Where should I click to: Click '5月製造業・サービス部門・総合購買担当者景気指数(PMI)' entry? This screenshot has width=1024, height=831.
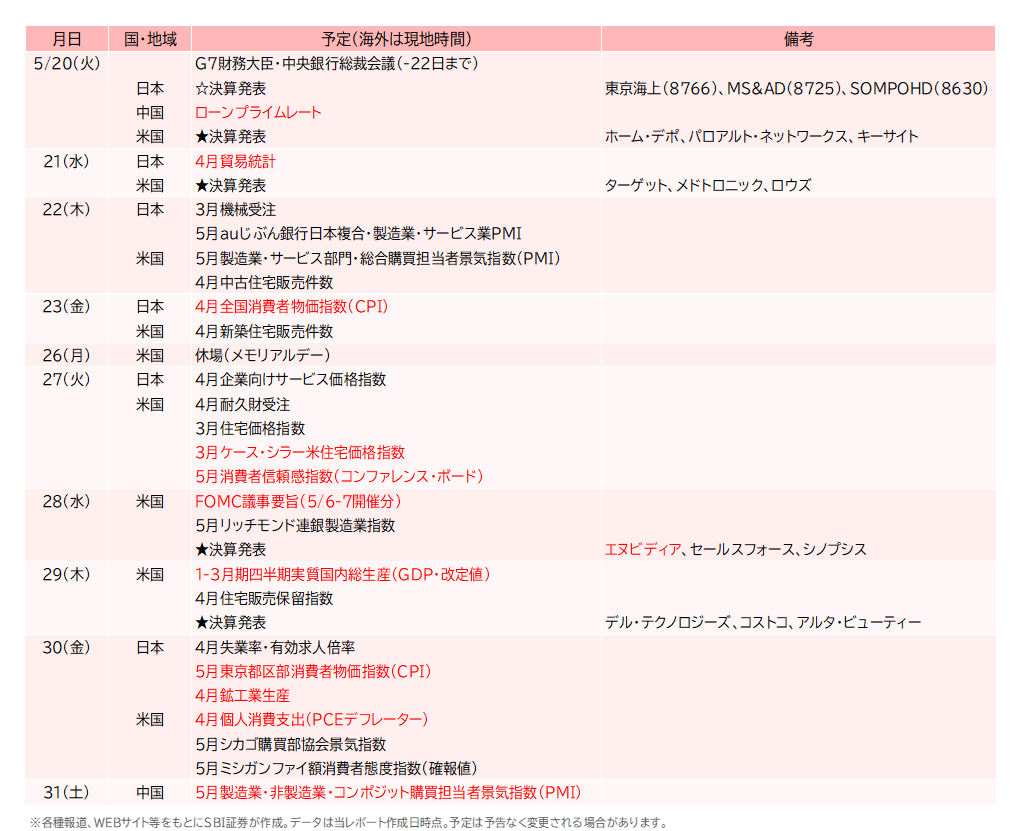coord(377,259)
